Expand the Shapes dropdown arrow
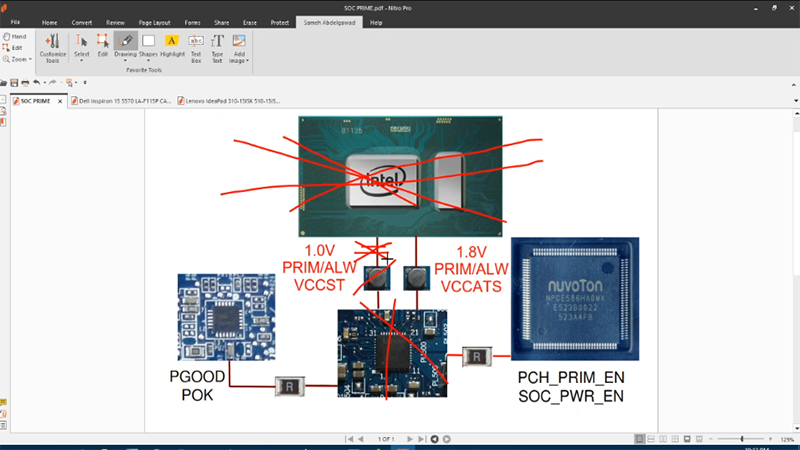Viewport: 800px width, 450px height. tap(148, 61)
